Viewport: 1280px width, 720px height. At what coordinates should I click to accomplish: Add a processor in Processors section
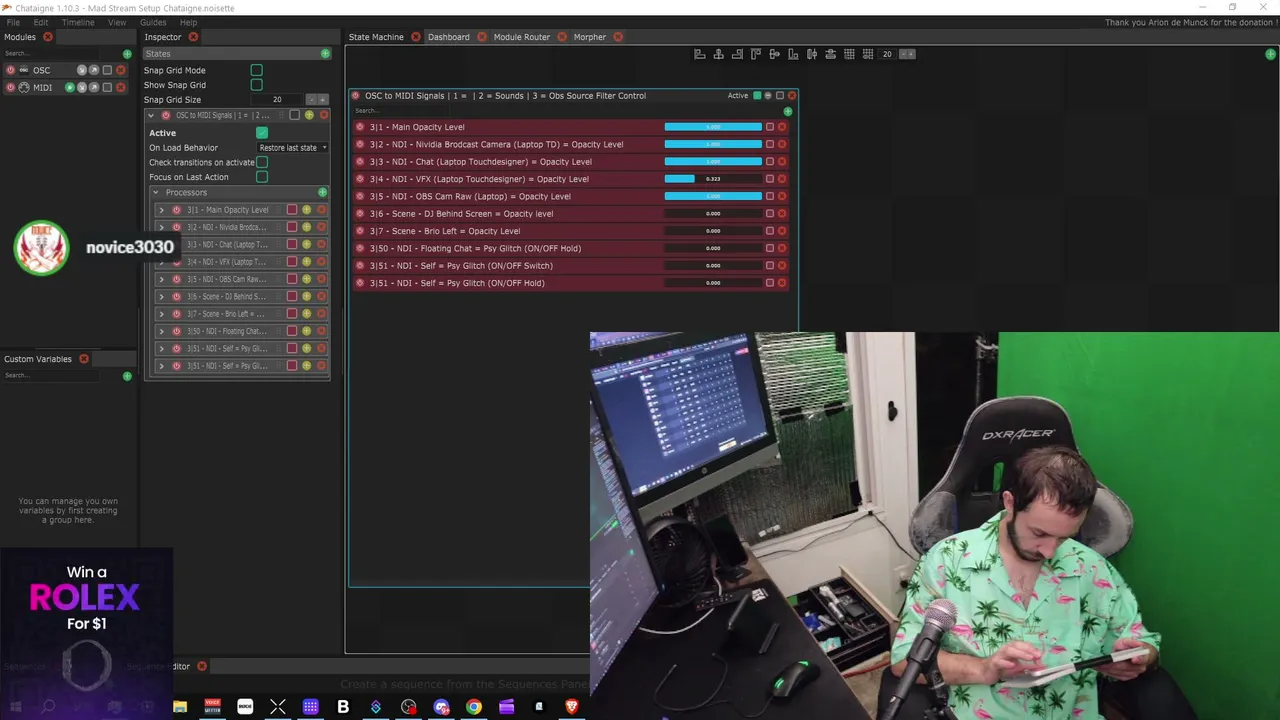tap(322, 192)
